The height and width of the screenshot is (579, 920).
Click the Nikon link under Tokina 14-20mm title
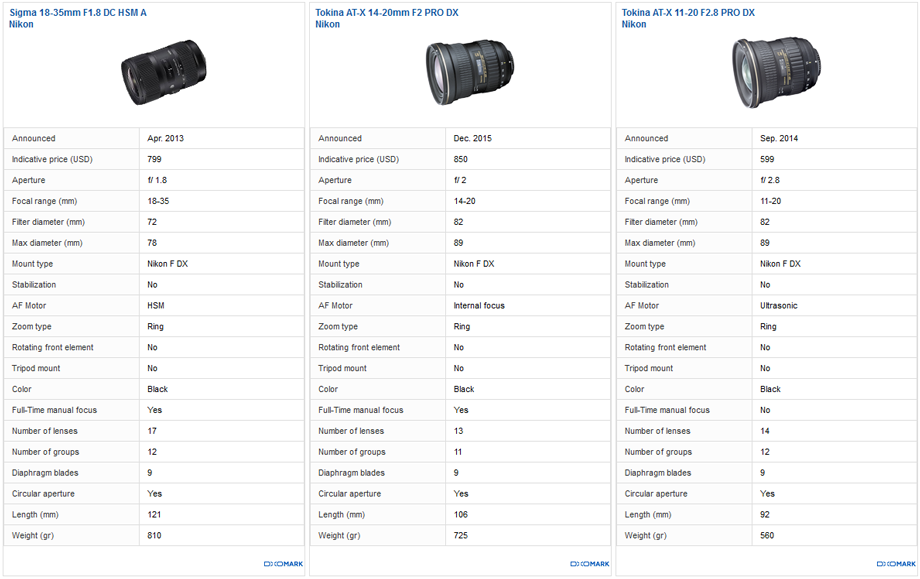(x=327, y=24)
